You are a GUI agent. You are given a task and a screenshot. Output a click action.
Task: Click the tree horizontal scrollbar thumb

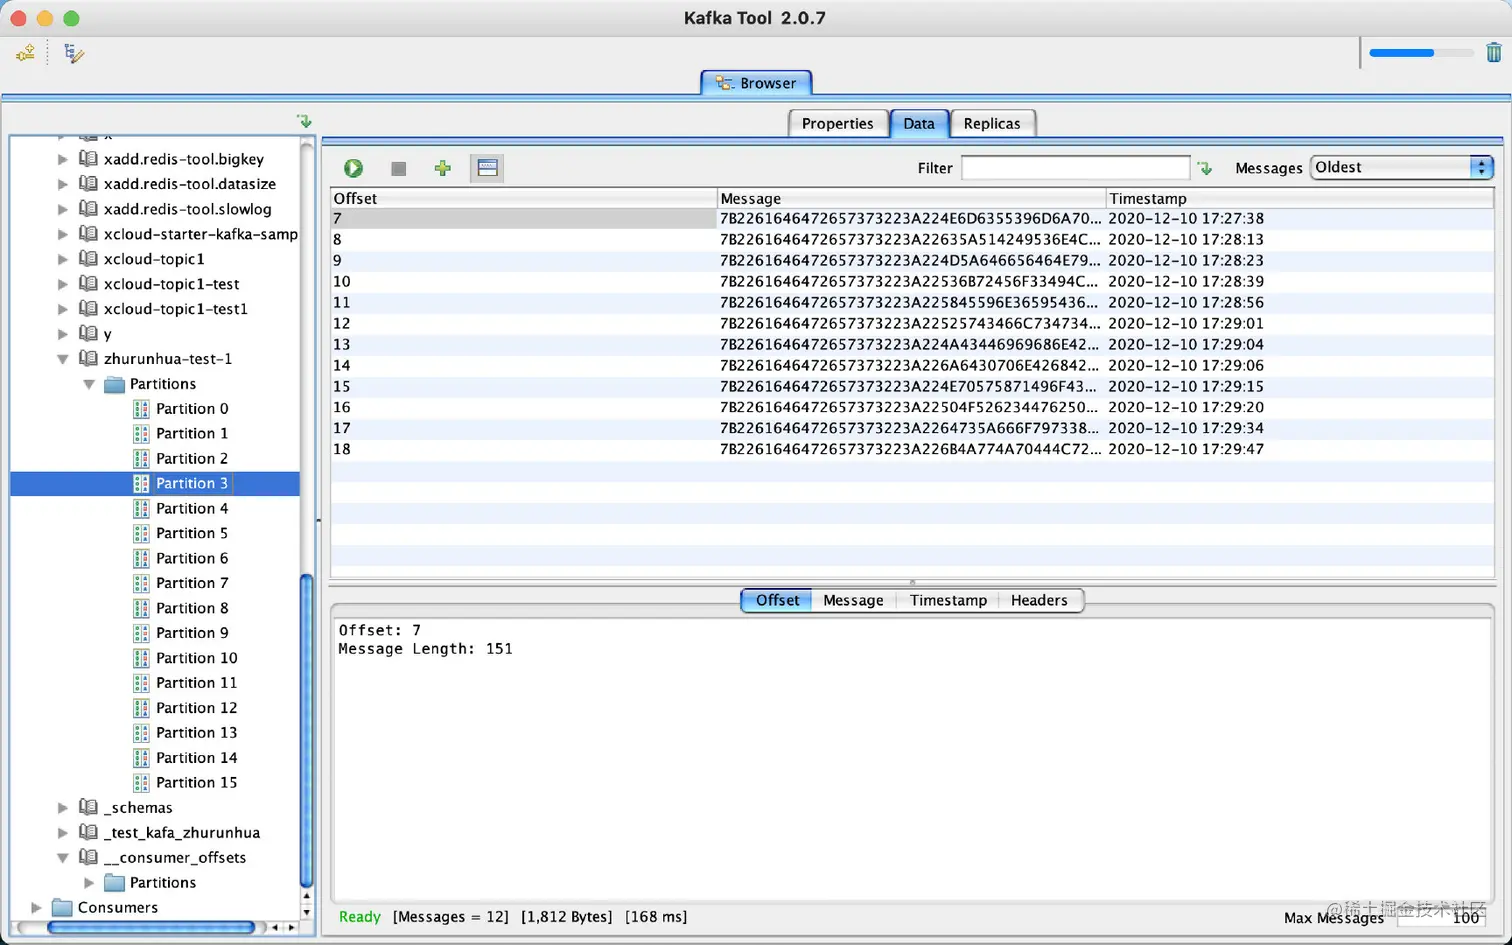click(150, 928)
